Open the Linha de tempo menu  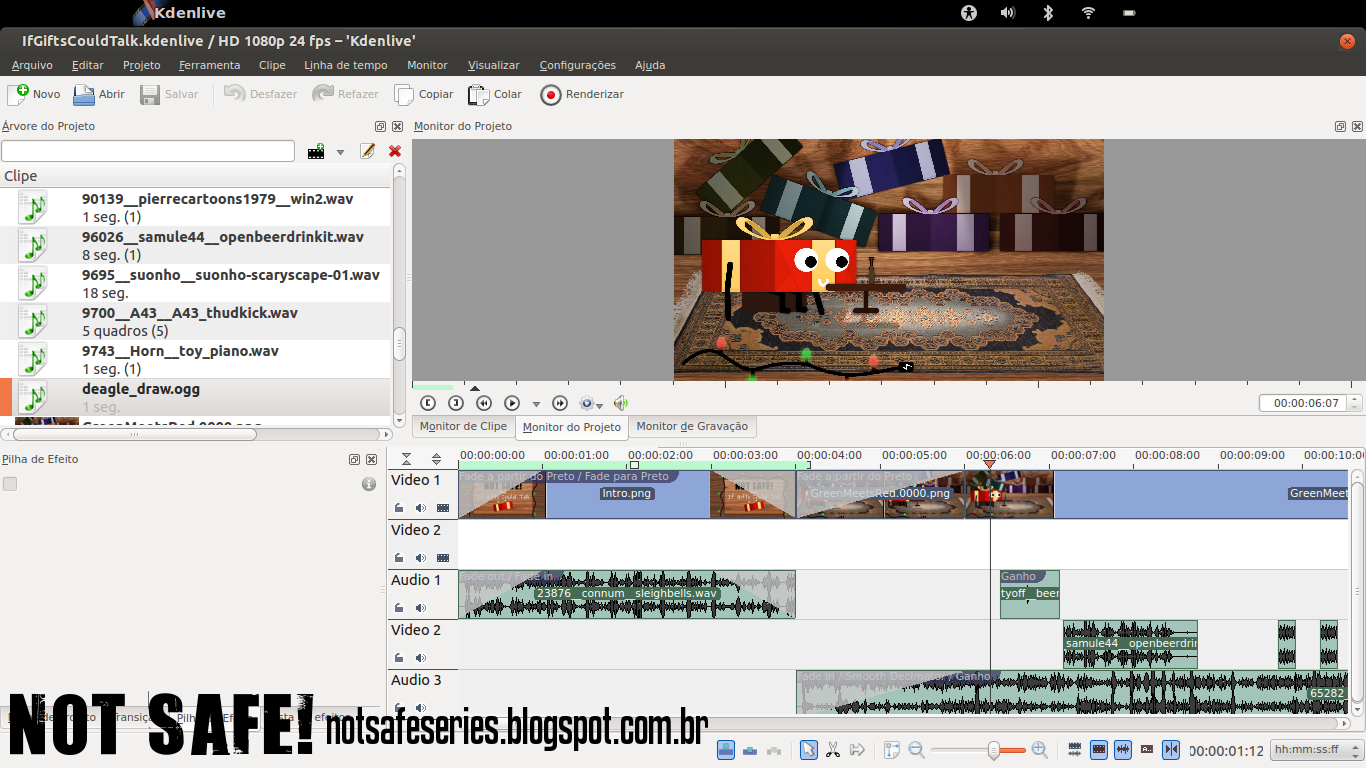[x=345, y=65]
